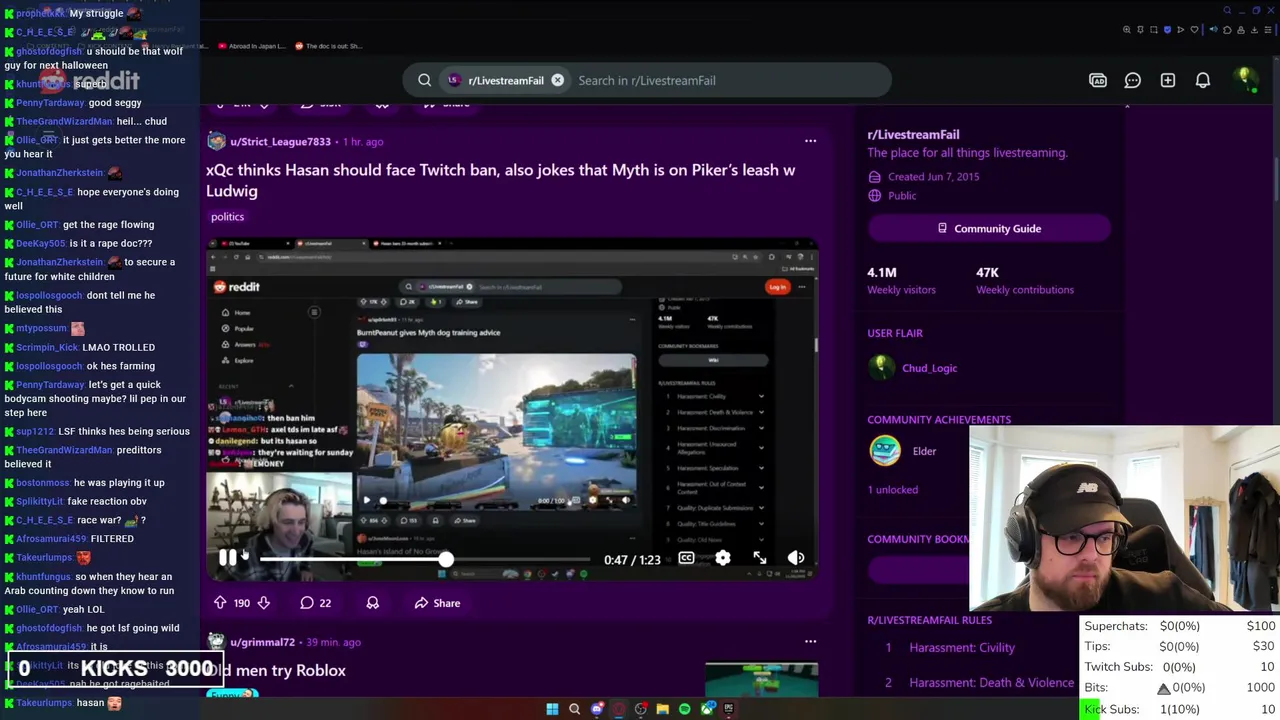
Task: Open the Windows Start button
Action: (552, 709)
